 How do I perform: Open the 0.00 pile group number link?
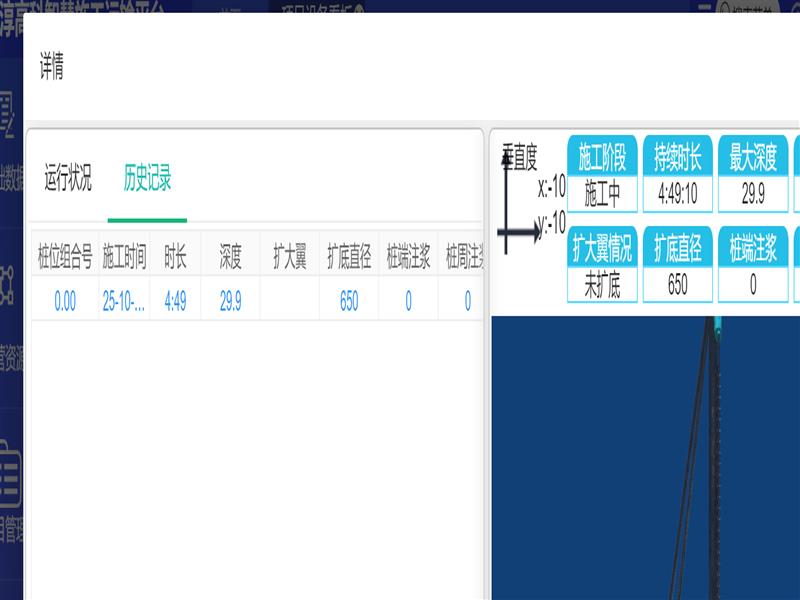pyautogui.click(x=65, y=301)
